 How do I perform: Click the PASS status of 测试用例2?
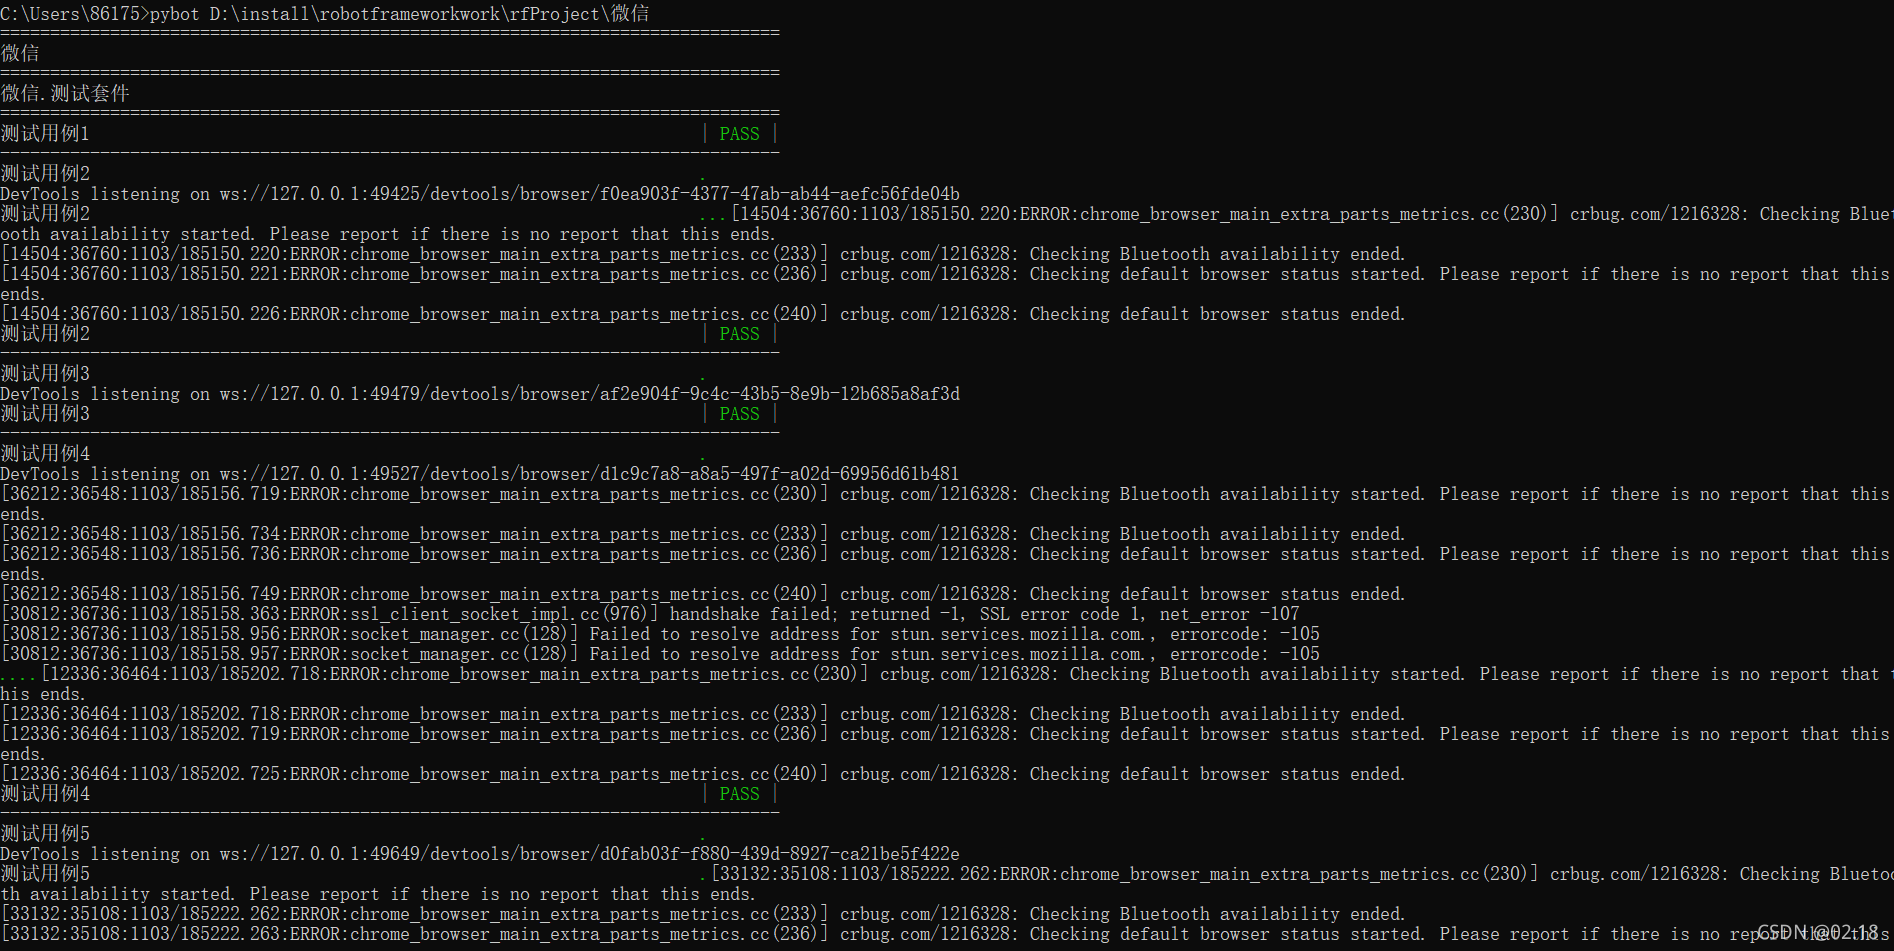coord(739,333)
